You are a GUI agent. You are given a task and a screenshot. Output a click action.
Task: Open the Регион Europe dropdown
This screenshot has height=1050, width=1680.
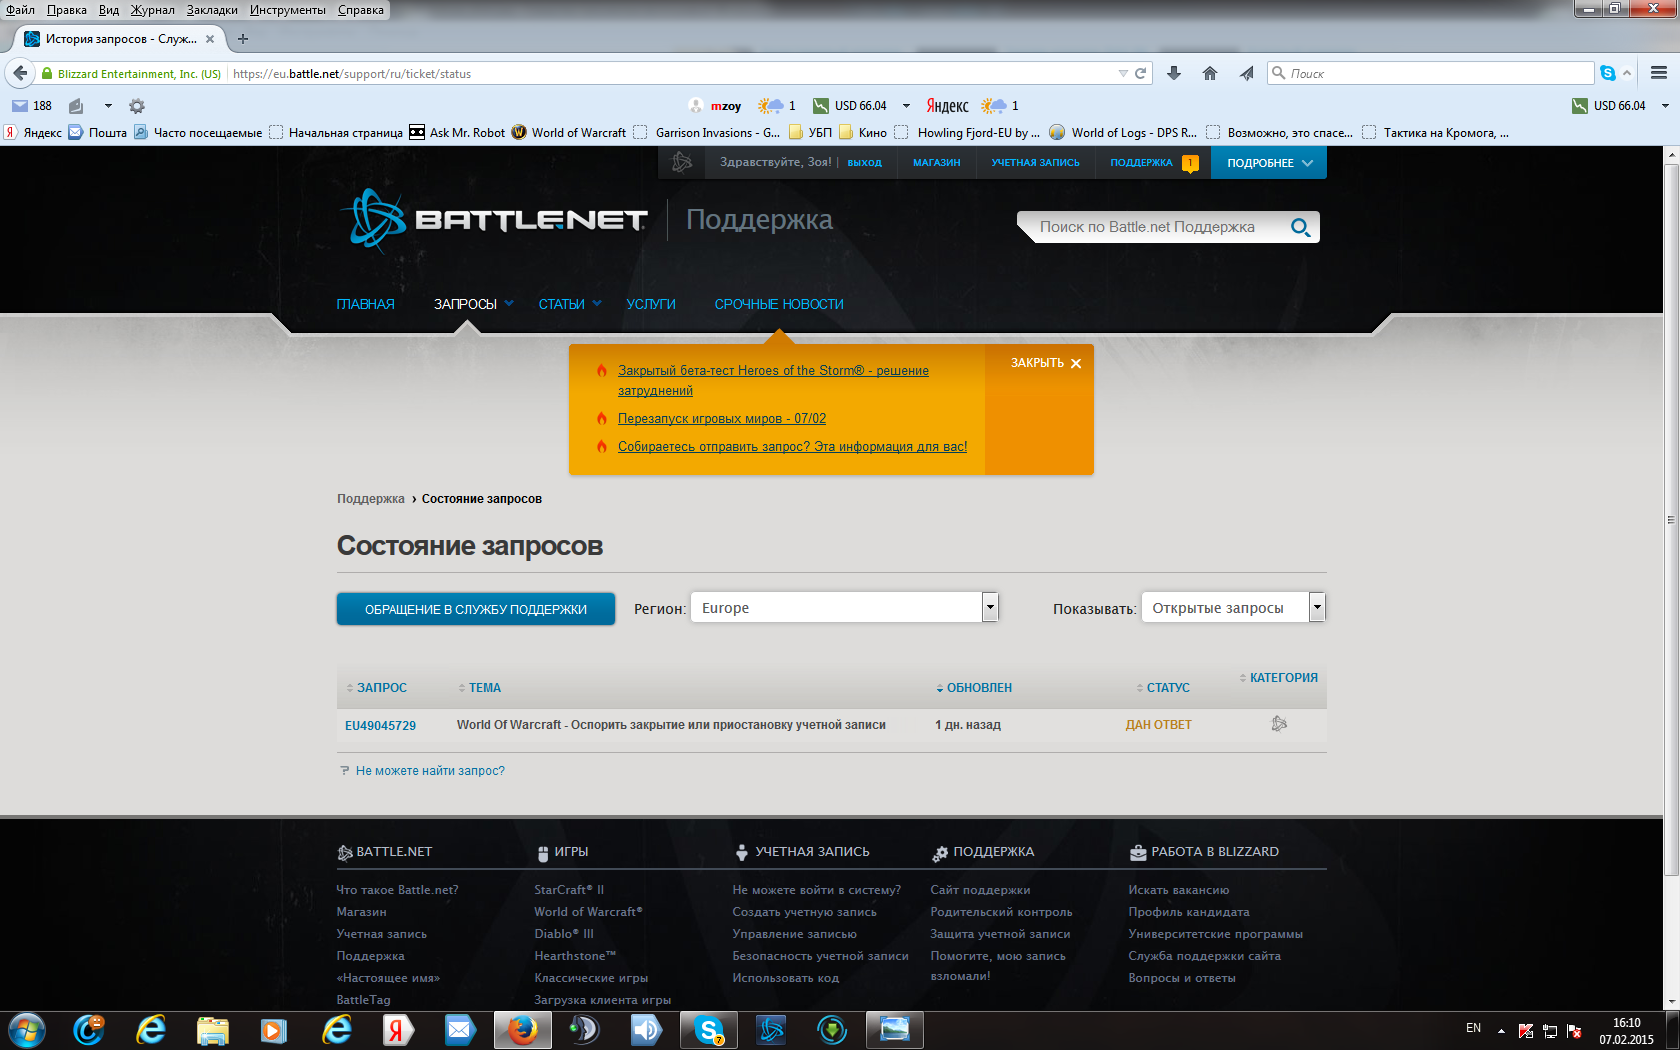point(845,607)
